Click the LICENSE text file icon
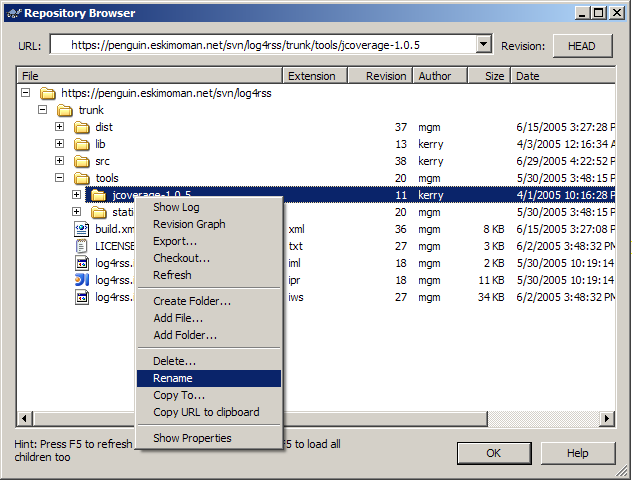Screen dimensions: 632x481 pyautogui.click(x=81, y=246)
